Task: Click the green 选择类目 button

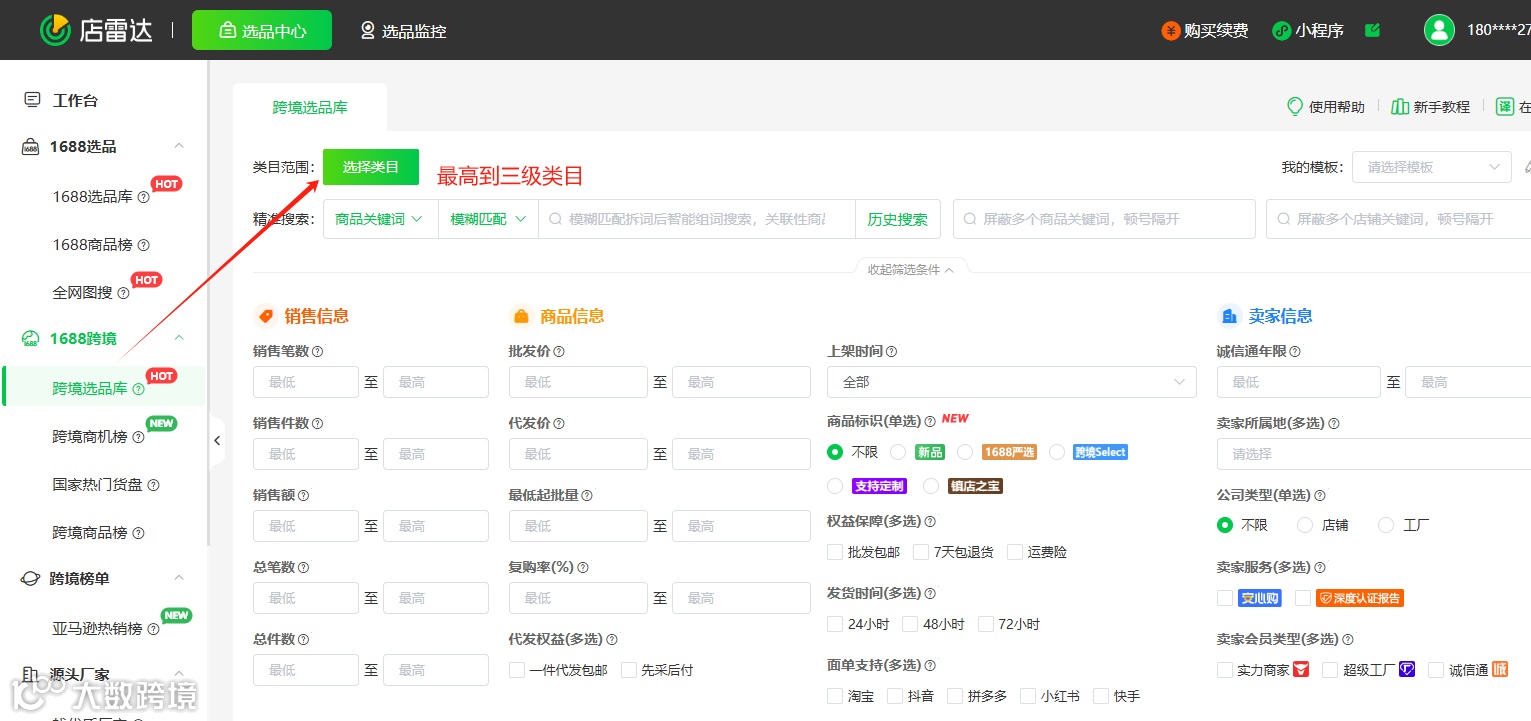Action: [371, 167]
